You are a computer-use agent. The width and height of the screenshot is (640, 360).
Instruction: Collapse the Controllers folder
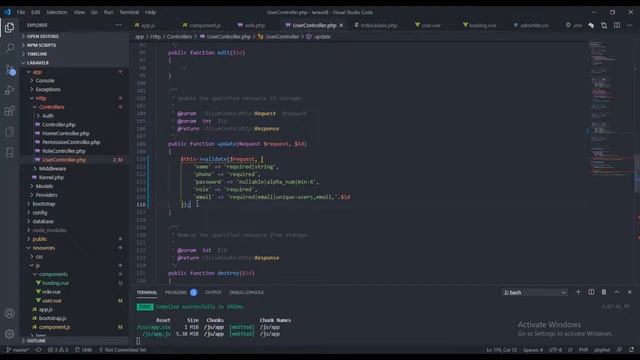(x=51, y=107)
